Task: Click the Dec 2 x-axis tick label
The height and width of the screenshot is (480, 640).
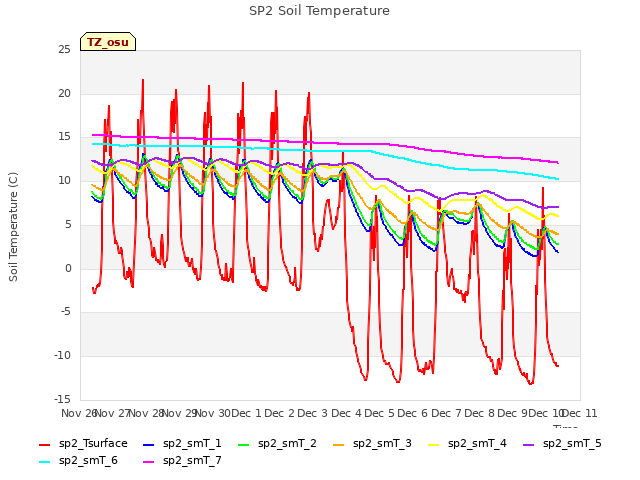Action: click(280, 413)
